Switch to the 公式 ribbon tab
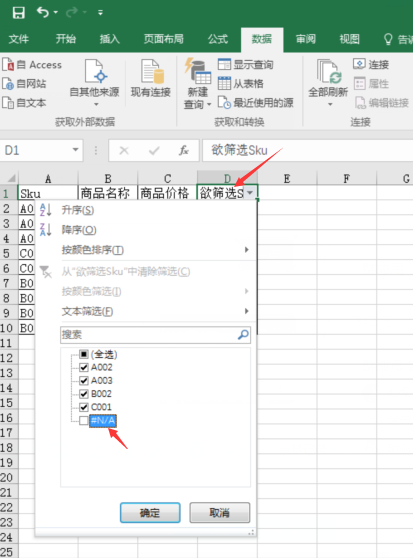Image resolution: width=413 pixels, height=558 pixels. pos(218,39)
